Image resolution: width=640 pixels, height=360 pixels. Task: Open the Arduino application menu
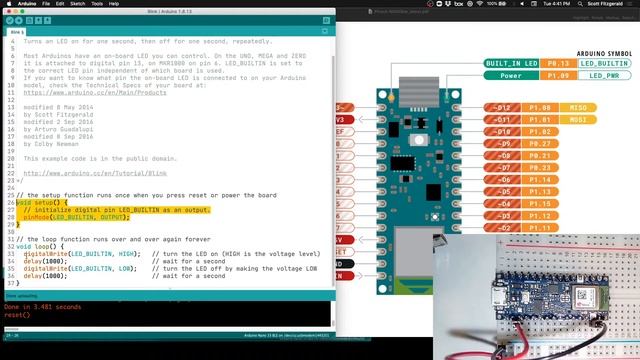pos(27,4)
